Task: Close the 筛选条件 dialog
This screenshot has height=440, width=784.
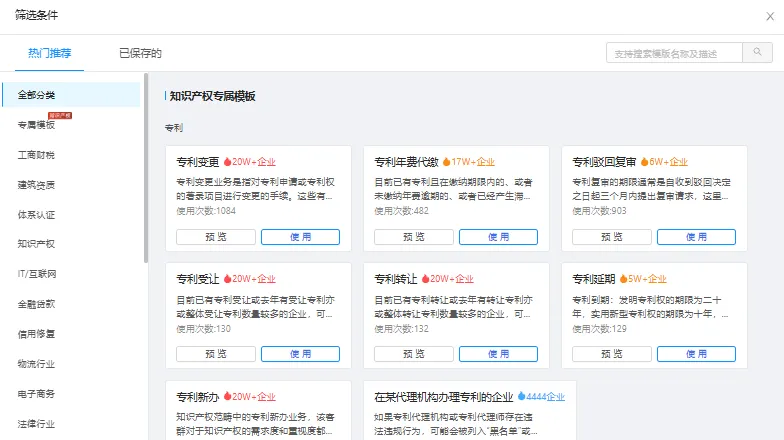Action: coord(770,16)
